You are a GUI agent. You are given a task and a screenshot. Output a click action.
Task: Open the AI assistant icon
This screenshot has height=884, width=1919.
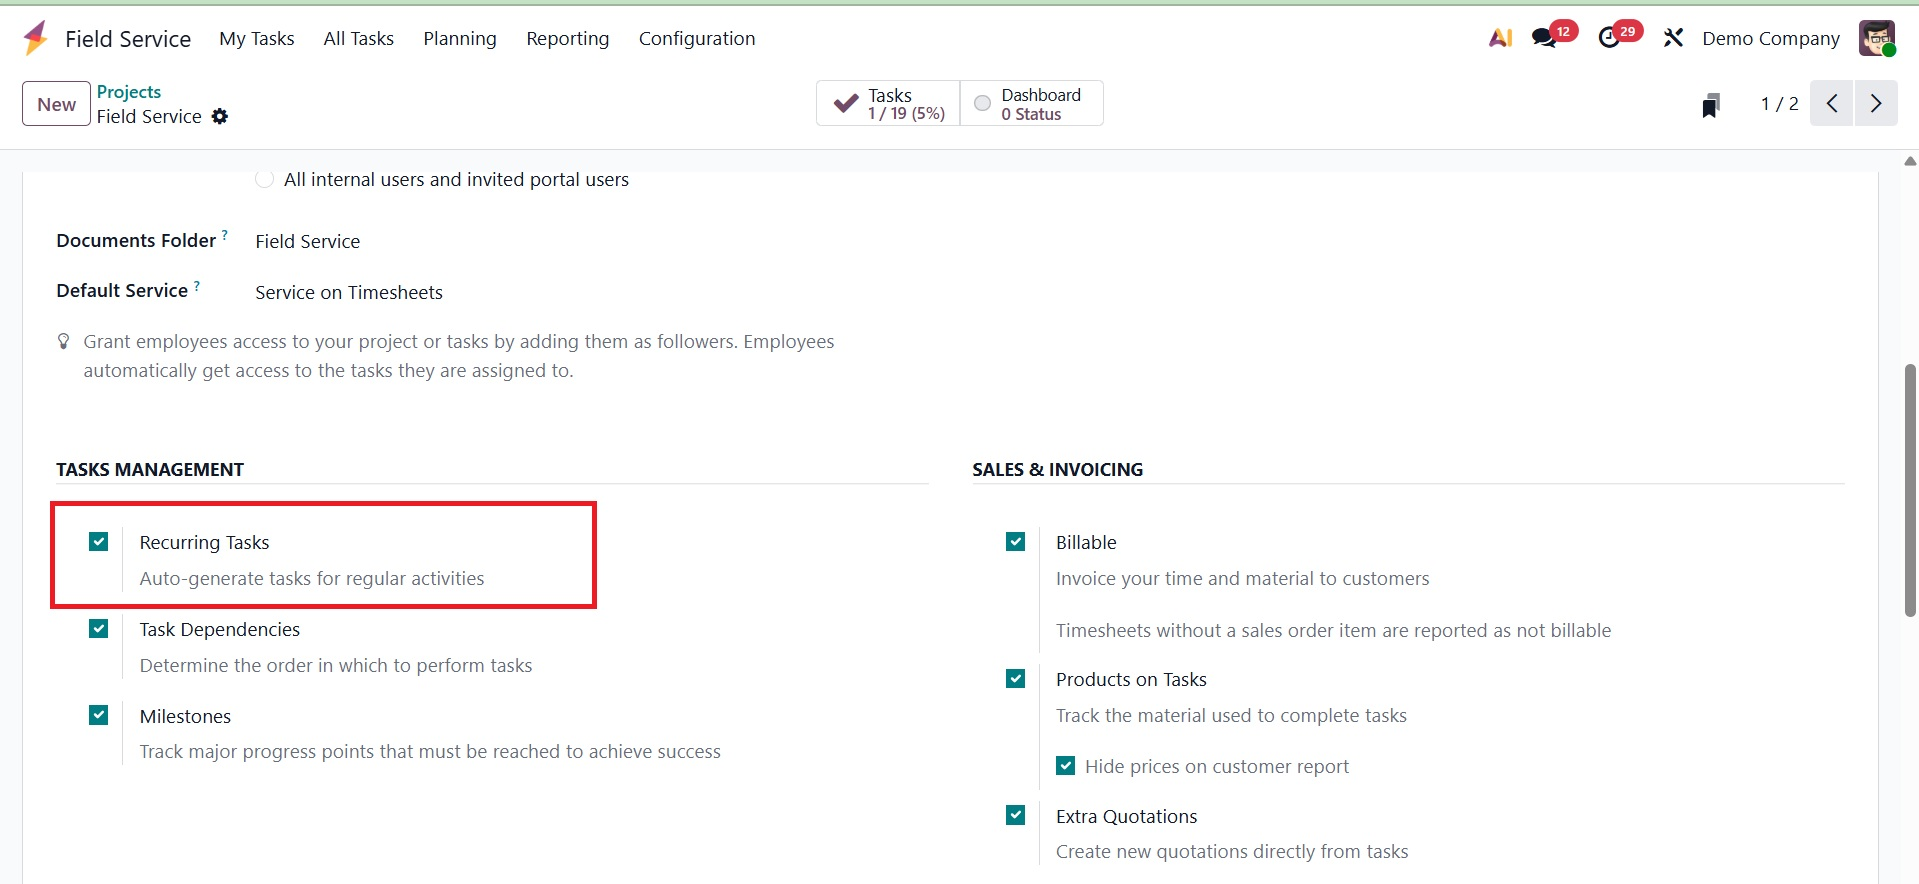click(x=1500, y=38)
